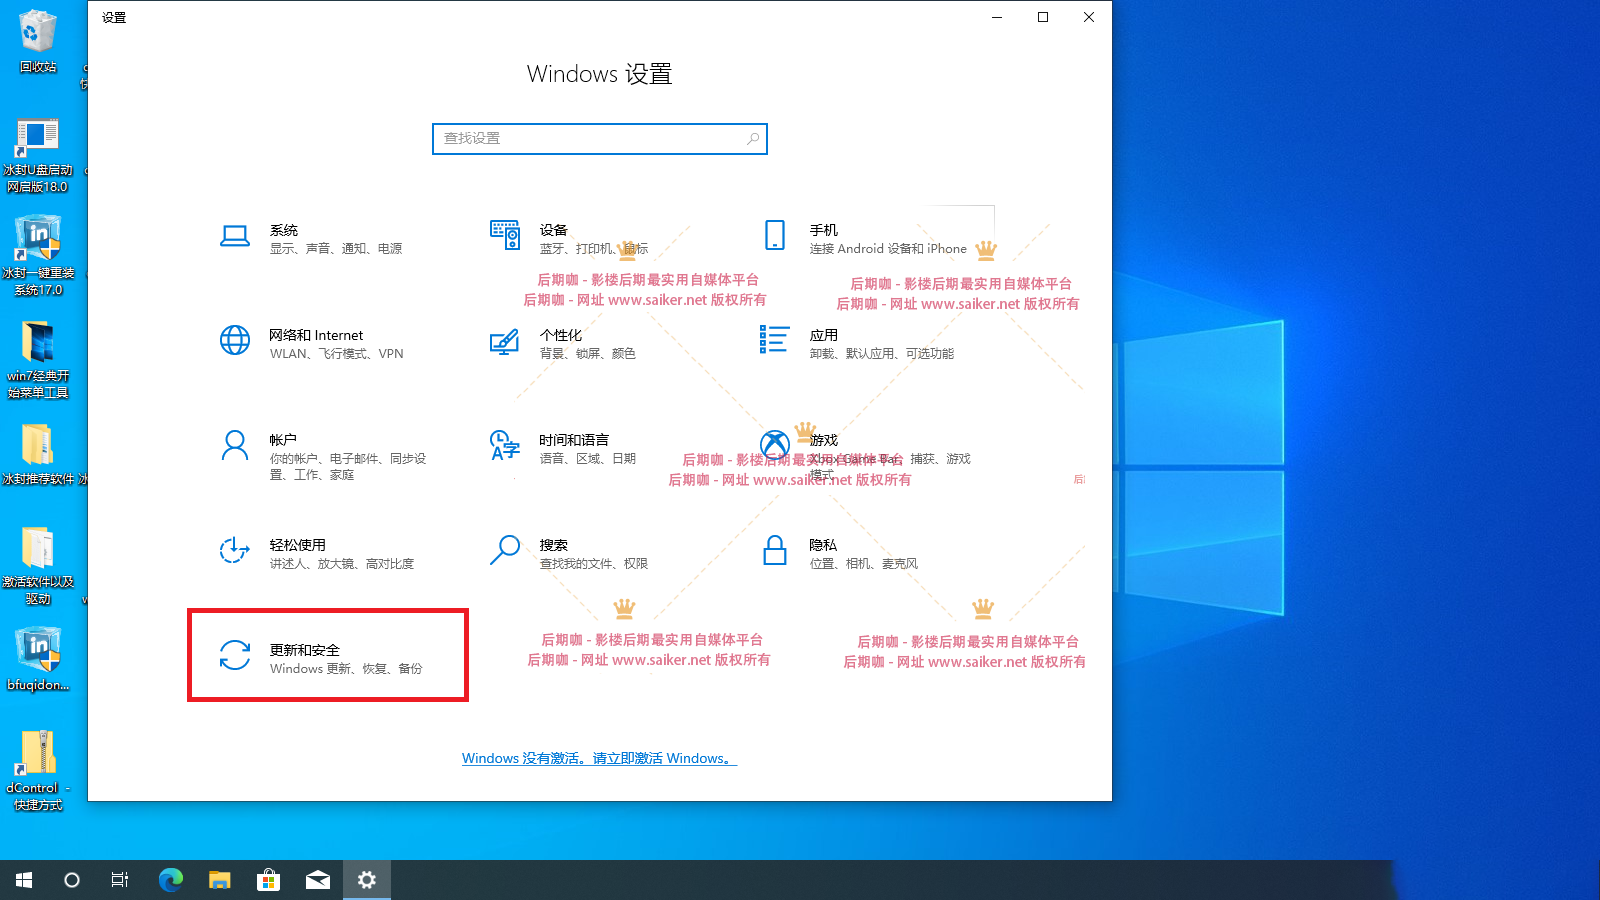
Task: Select the 应用 category title
Action: click(x=824, y=335)
